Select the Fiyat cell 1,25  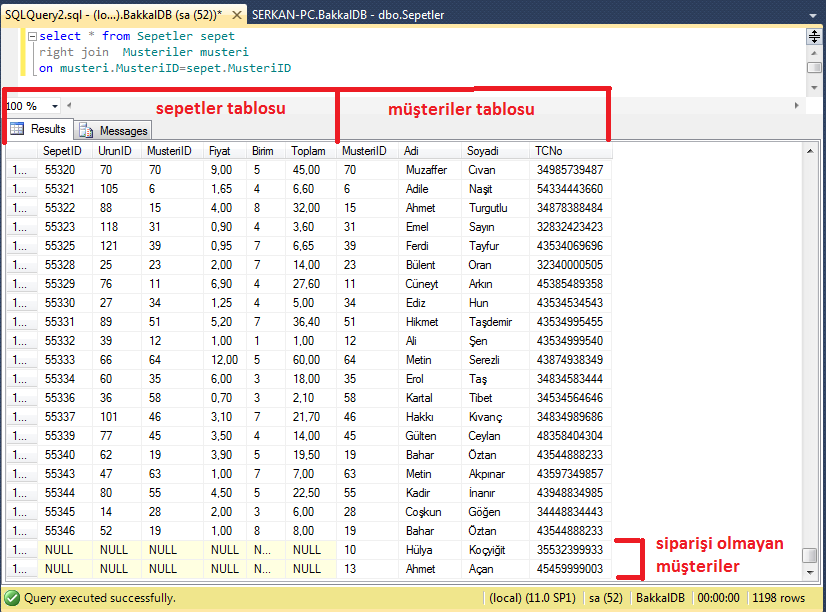pos(225,303)
